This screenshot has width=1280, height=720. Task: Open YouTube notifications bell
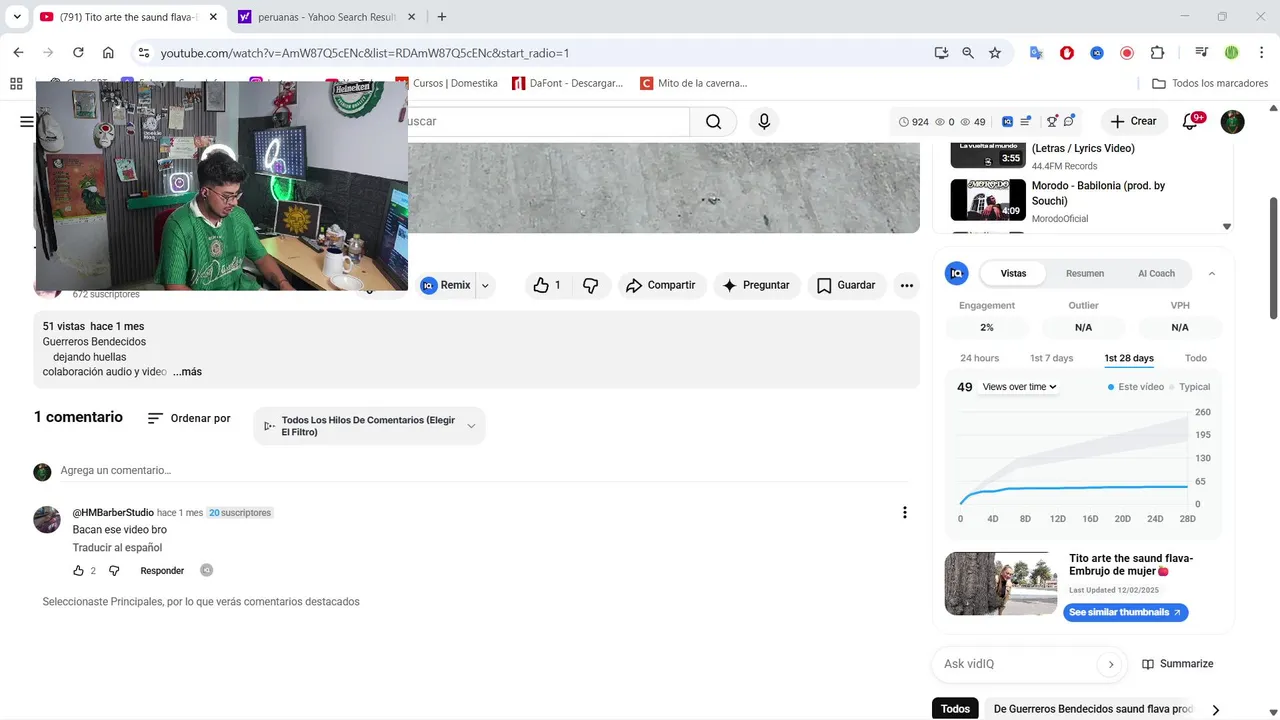click(1190, 122)
